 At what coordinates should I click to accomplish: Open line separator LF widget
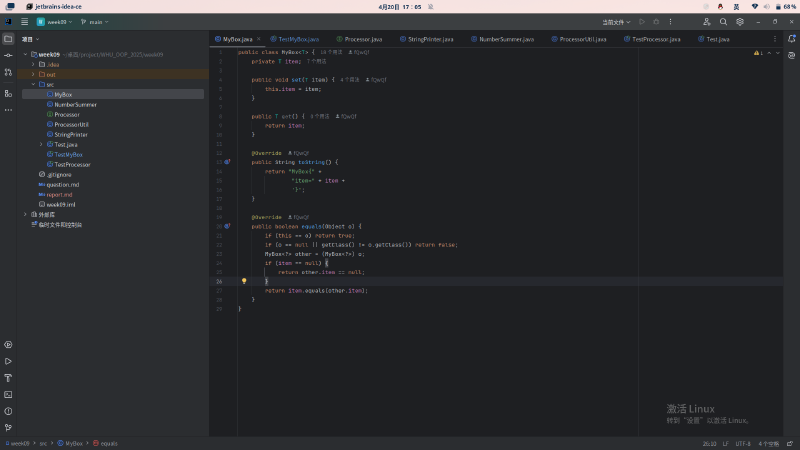coord(726,444)
